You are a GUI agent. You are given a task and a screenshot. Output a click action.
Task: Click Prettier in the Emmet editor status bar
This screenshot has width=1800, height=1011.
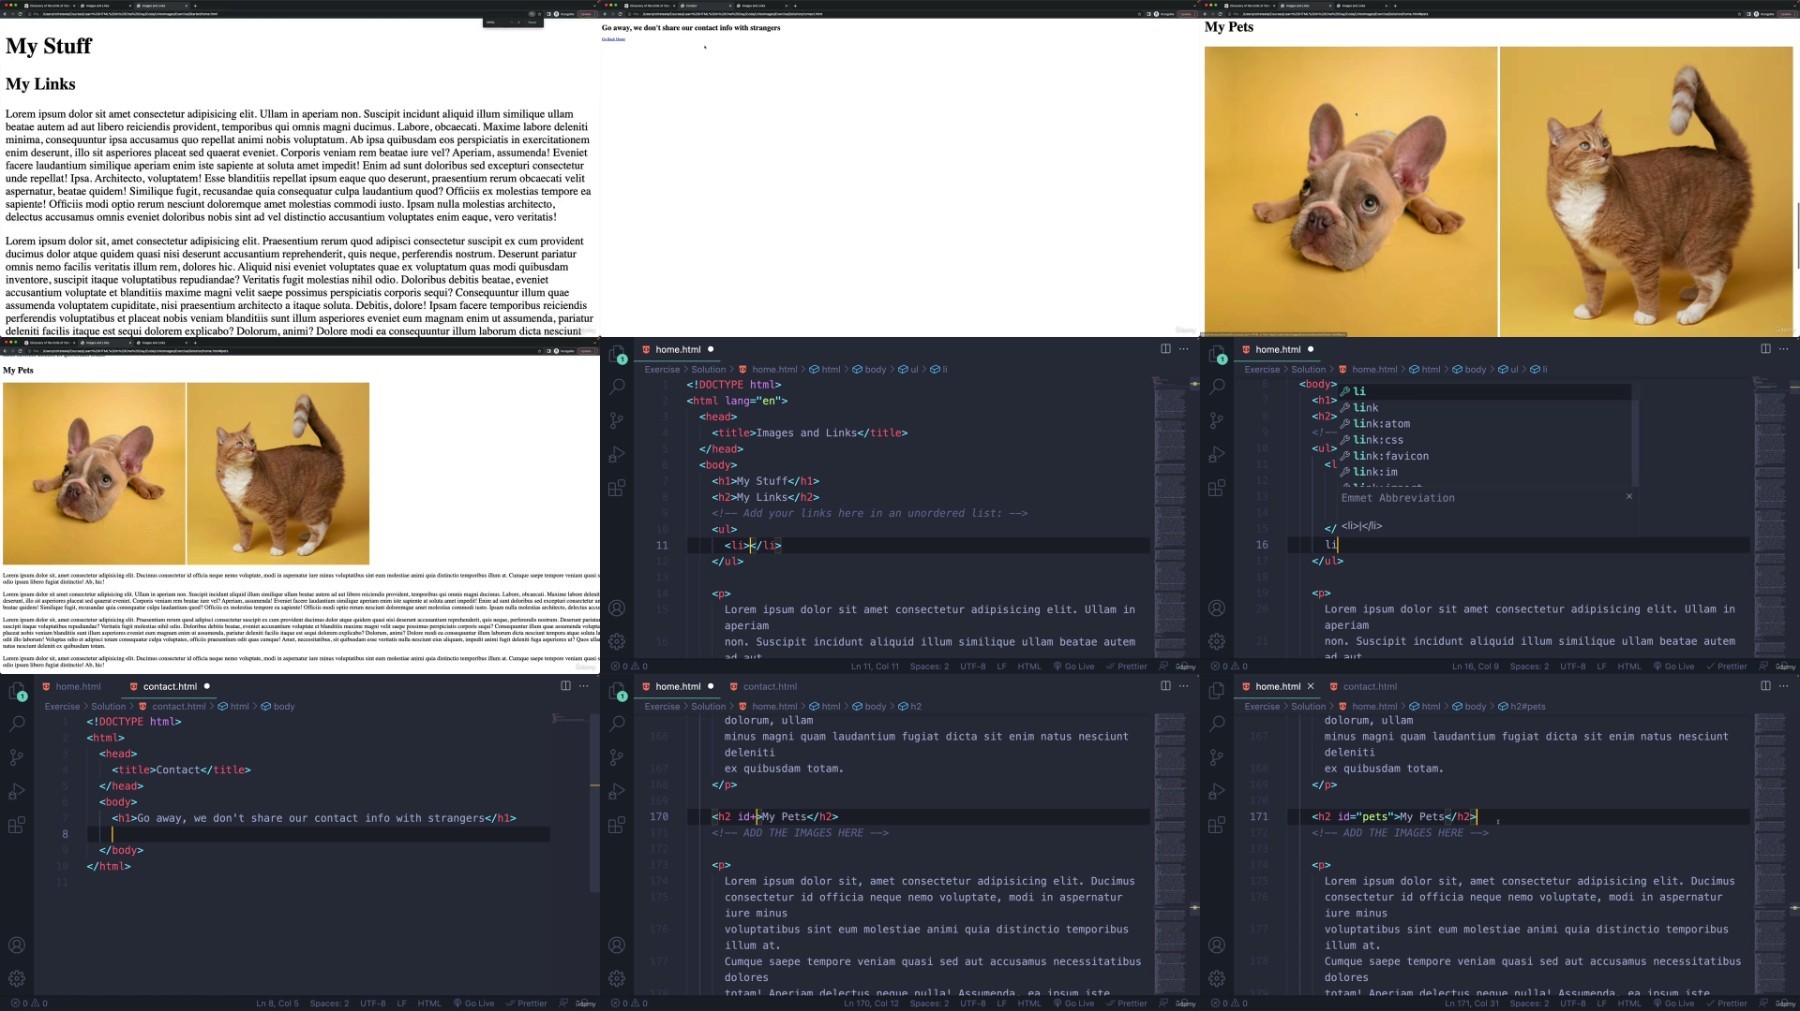(1726, 666)
